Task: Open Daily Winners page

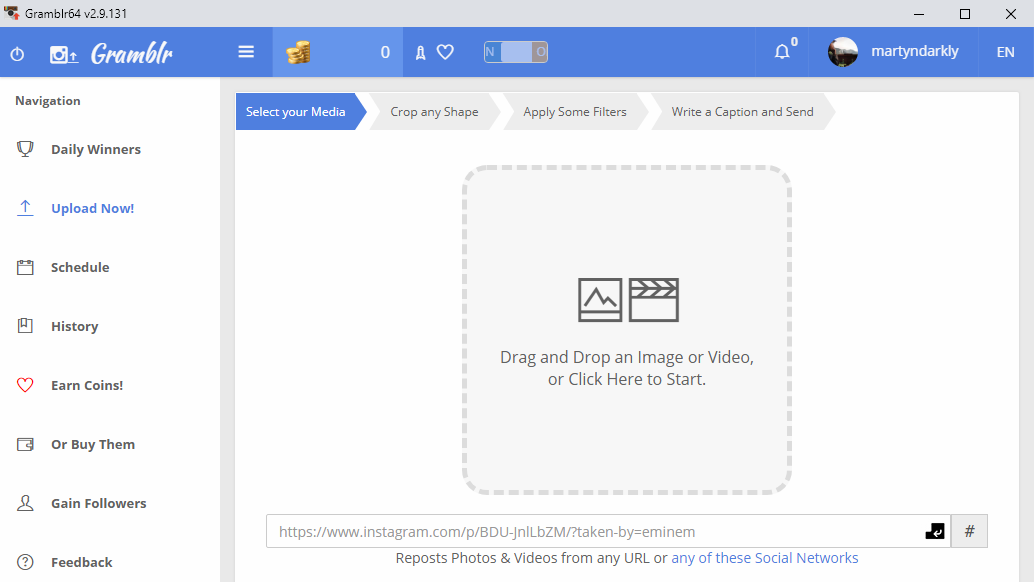Action: click(96, 150)
